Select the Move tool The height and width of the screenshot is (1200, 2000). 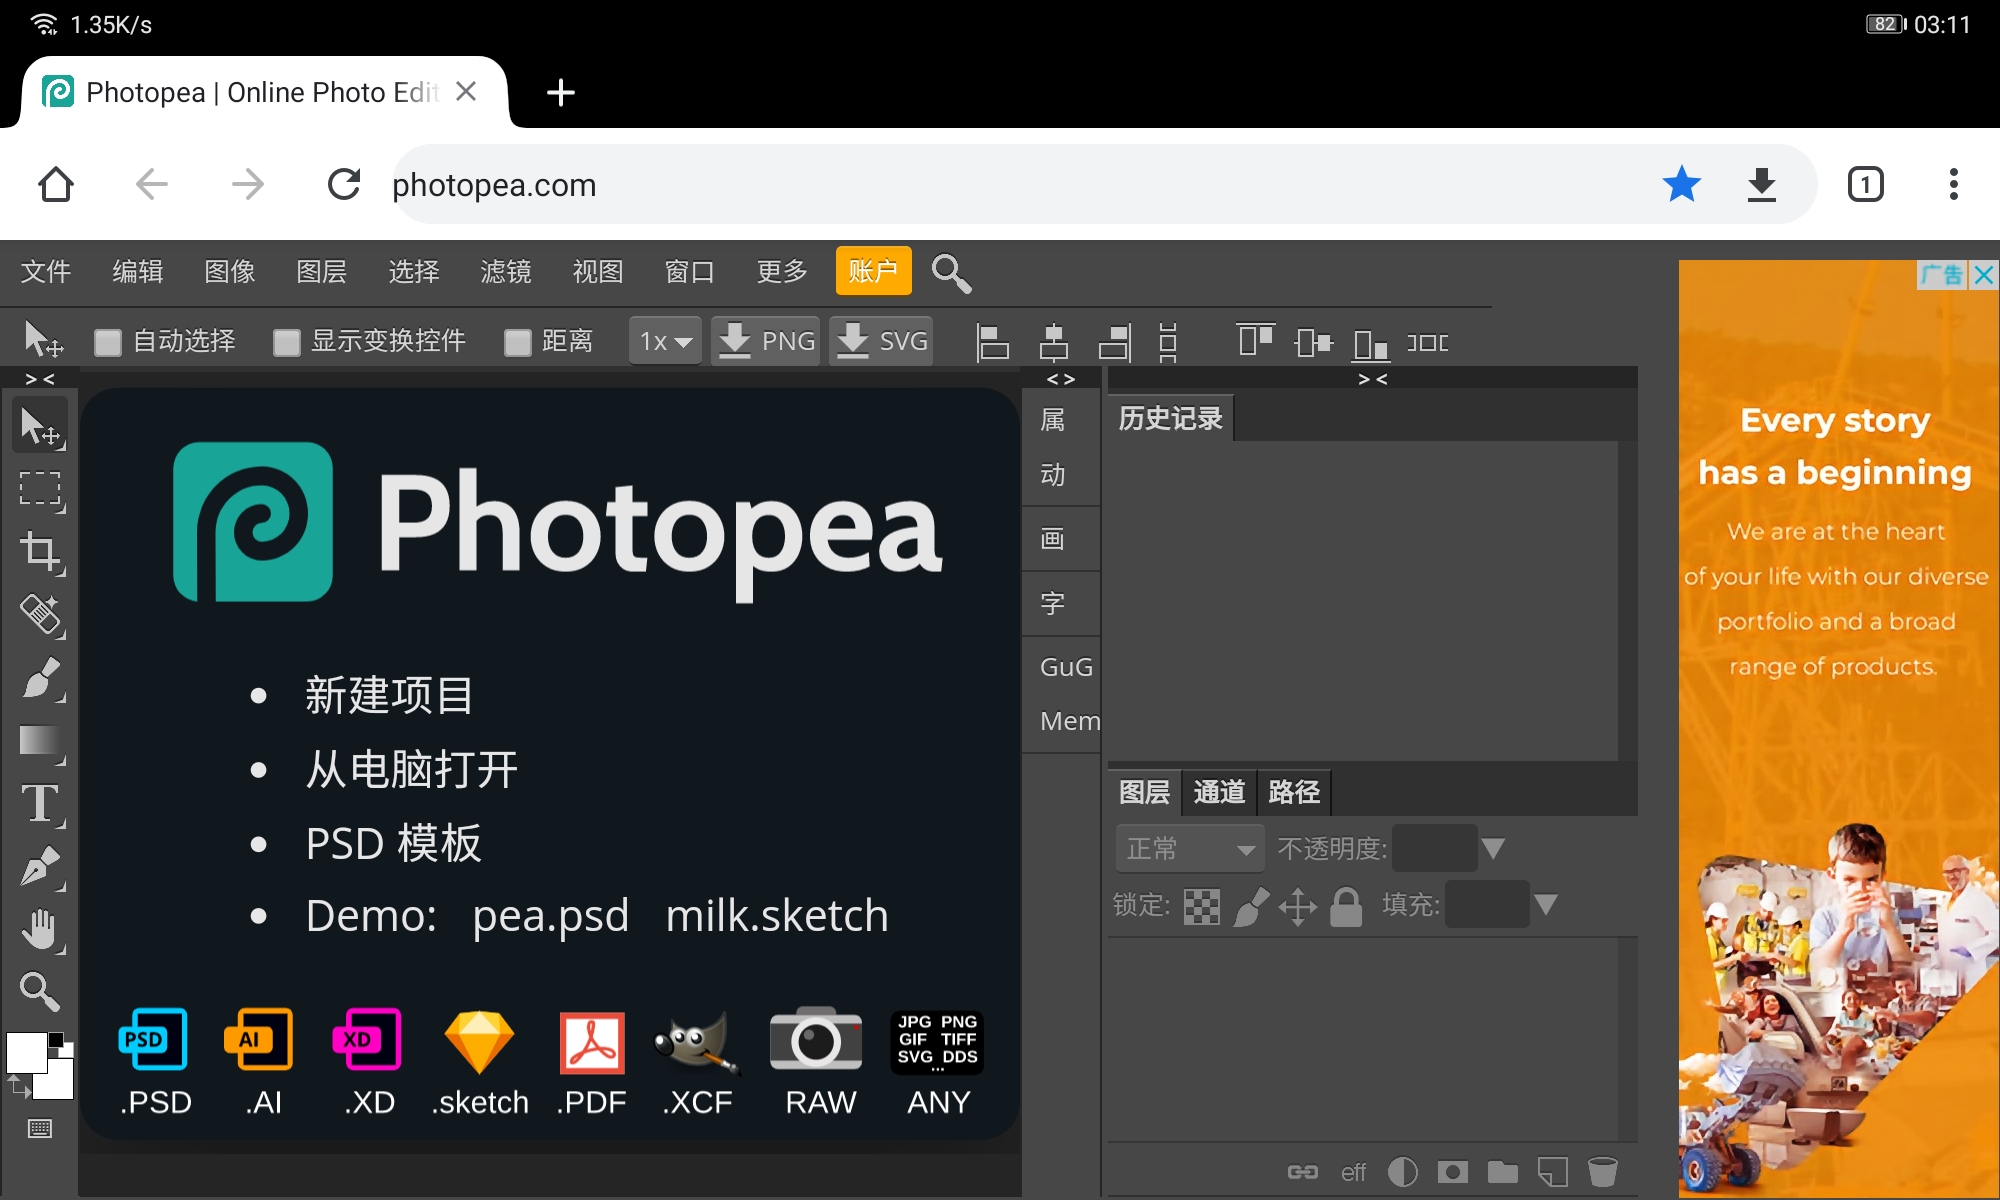(x=40, y=424)
